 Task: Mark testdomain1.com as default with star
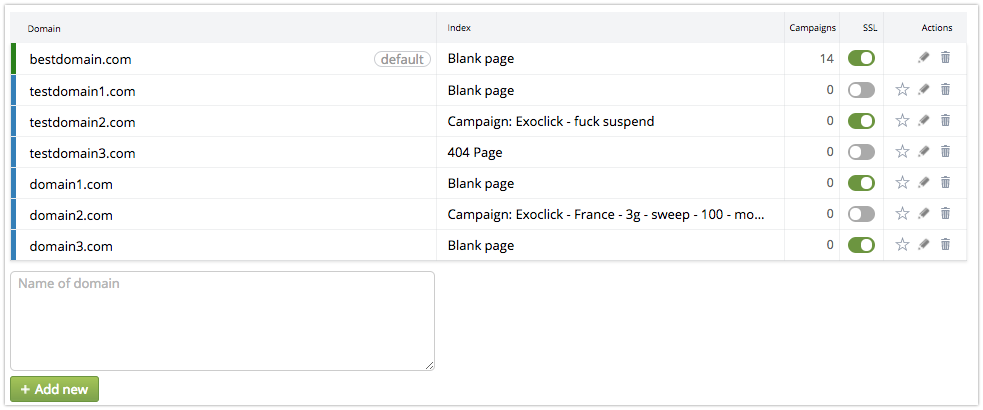[902, 90]
